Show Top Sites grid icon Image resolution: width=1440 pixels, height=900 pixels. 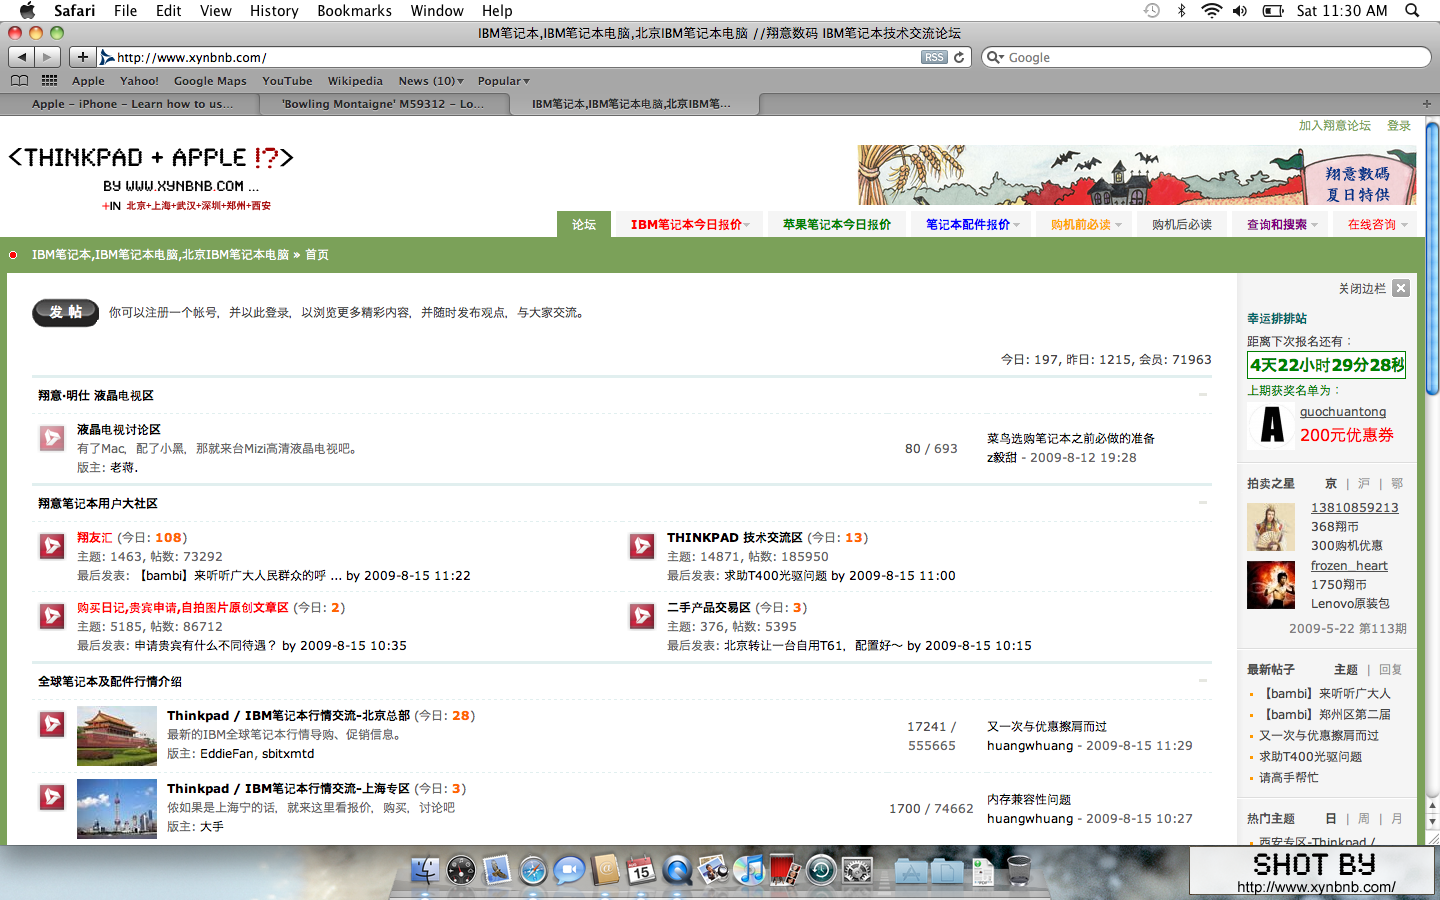(49, 80)
